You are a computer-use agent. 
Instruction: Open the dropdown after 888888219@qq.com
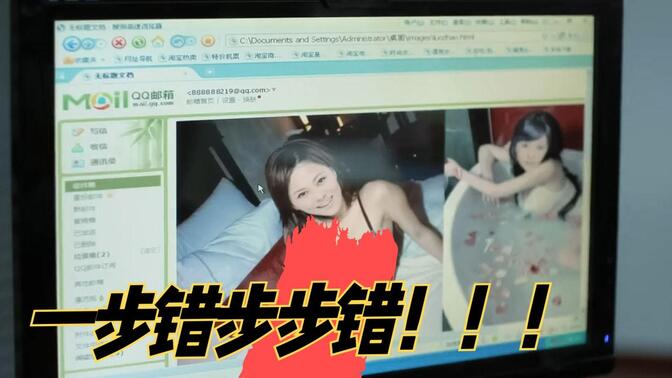coord(274,90)
